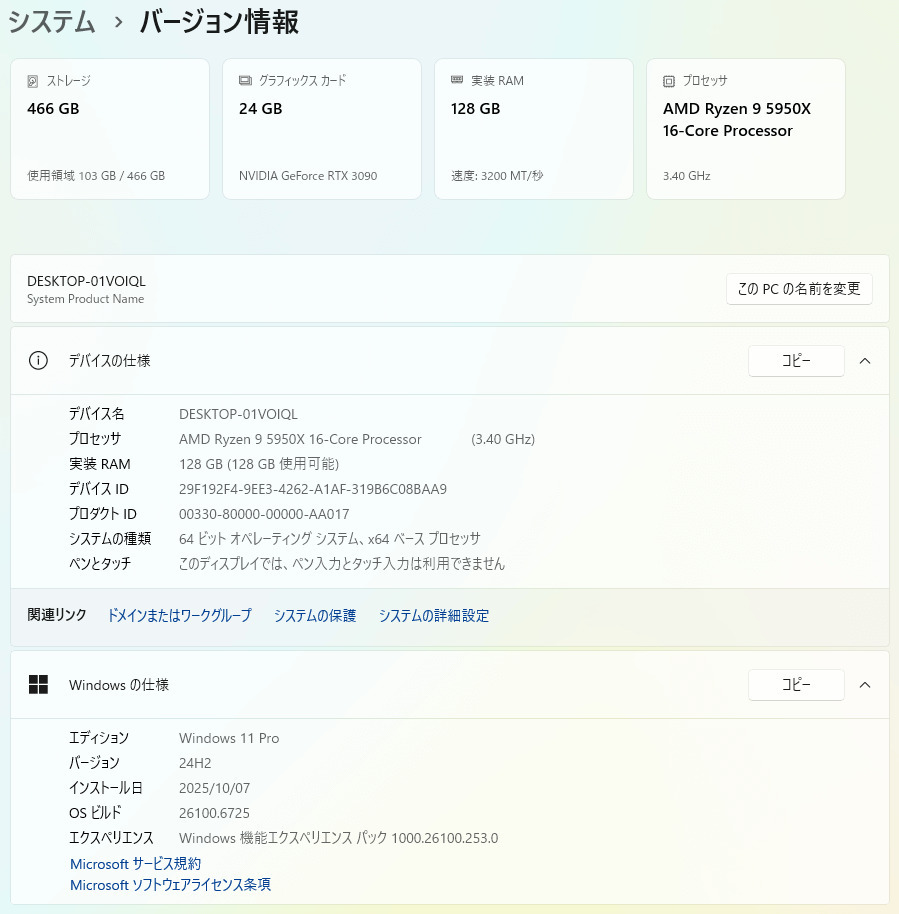Click 速度: 3200 MT/秒 text
The height and width of the screenshot is (914, 899).
click(497, 175)
